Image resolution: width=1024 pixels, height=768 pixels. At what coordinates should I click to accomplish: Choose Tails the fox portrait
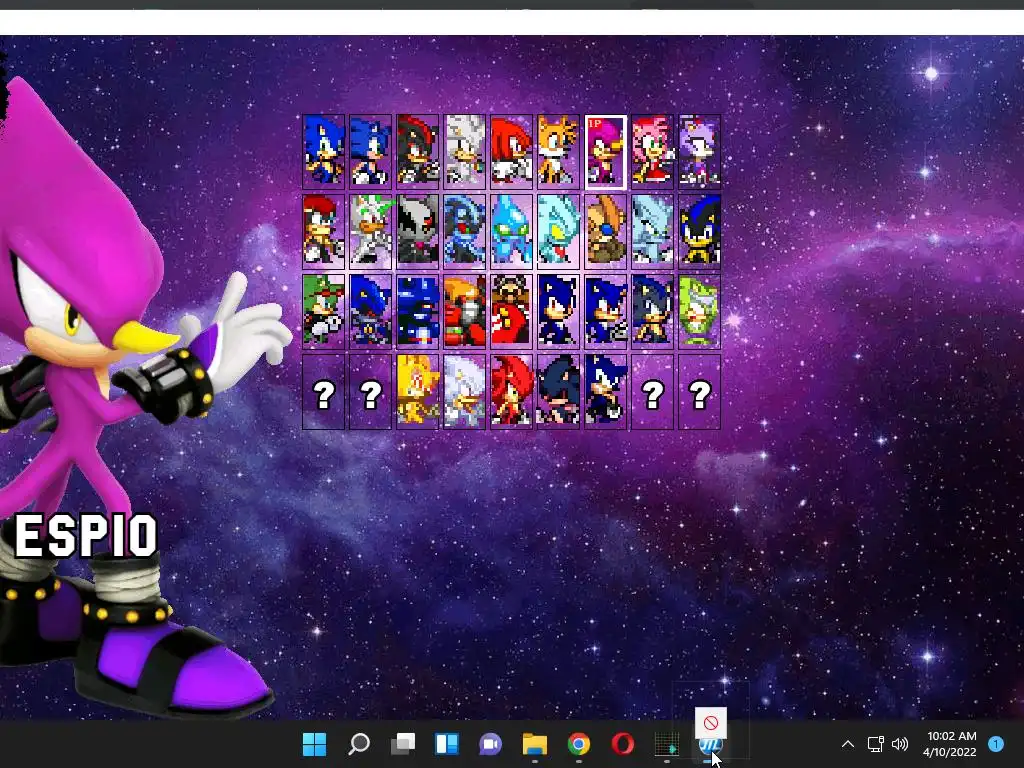pos(558,152)
